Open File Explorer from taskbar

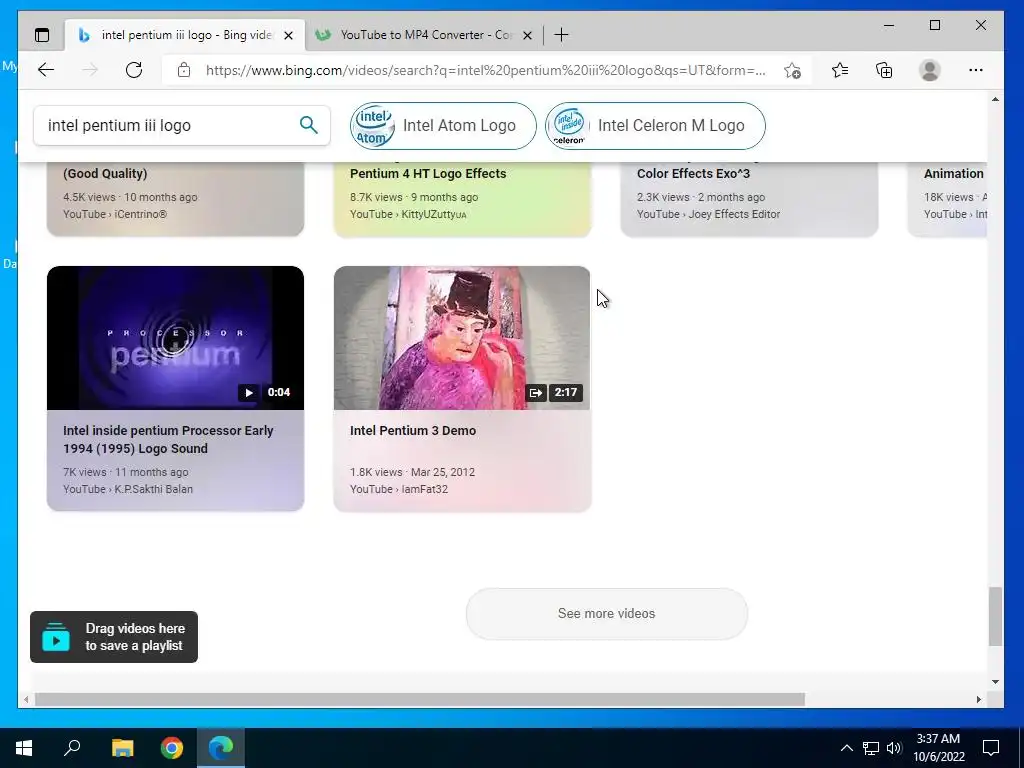122,748
